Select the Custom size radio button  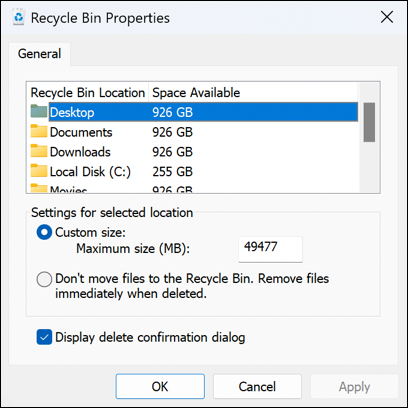pos(44,232)
